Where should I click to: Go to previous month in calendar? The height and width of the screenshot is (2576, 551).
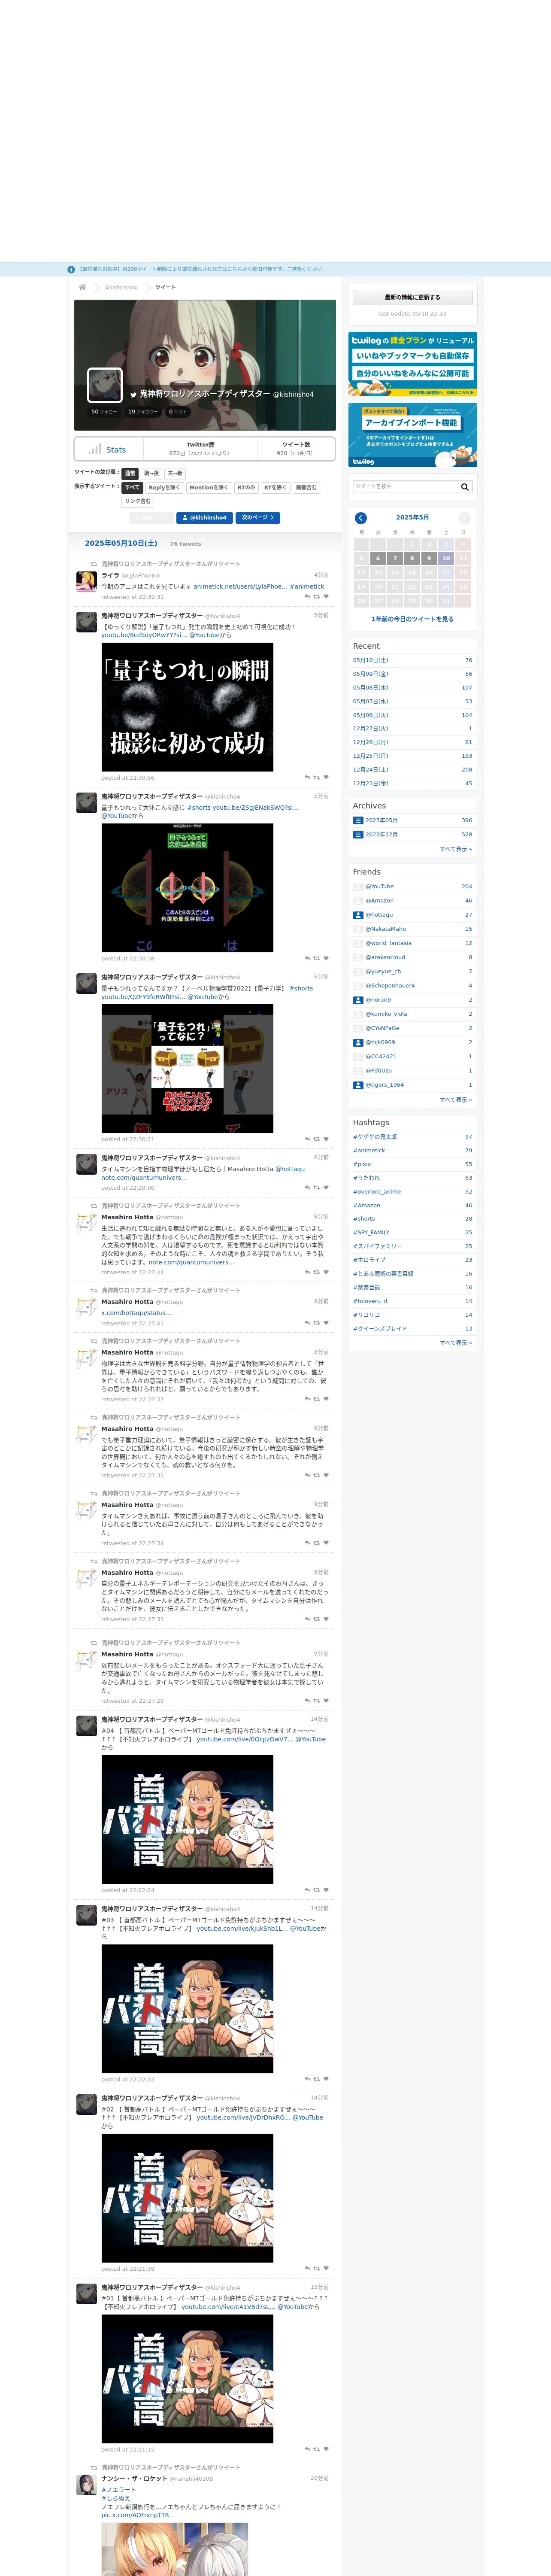(x=361, y=518)
